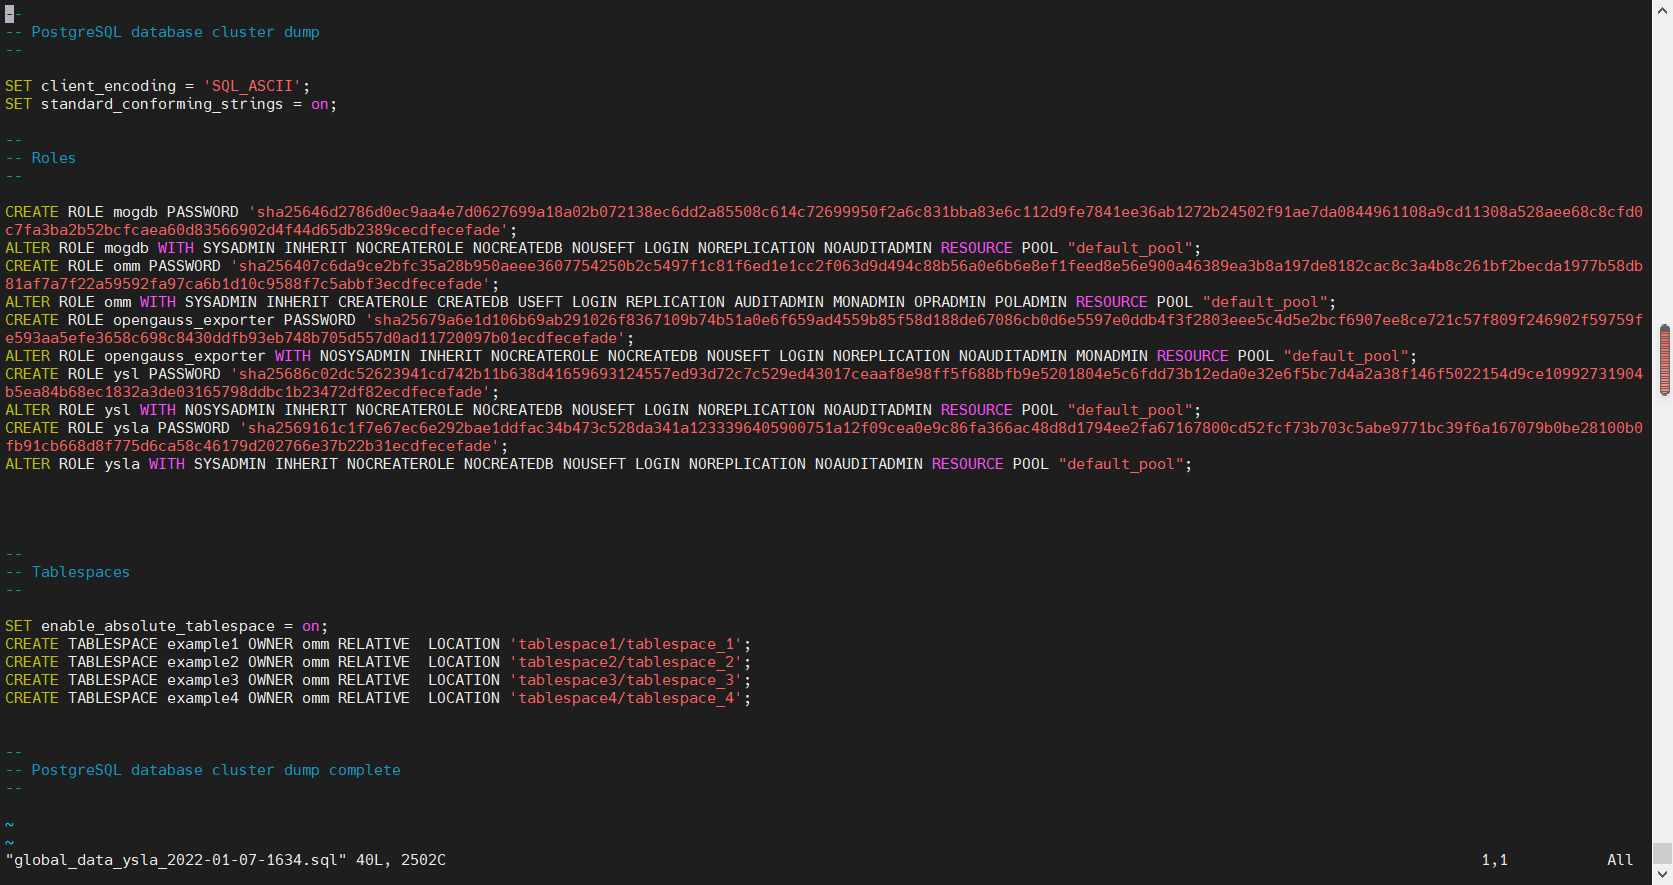Click omm in the CREATE ROLE line
Image resolution: width=1673 pixels, height=885 pixels.
(x=126, y=266)
